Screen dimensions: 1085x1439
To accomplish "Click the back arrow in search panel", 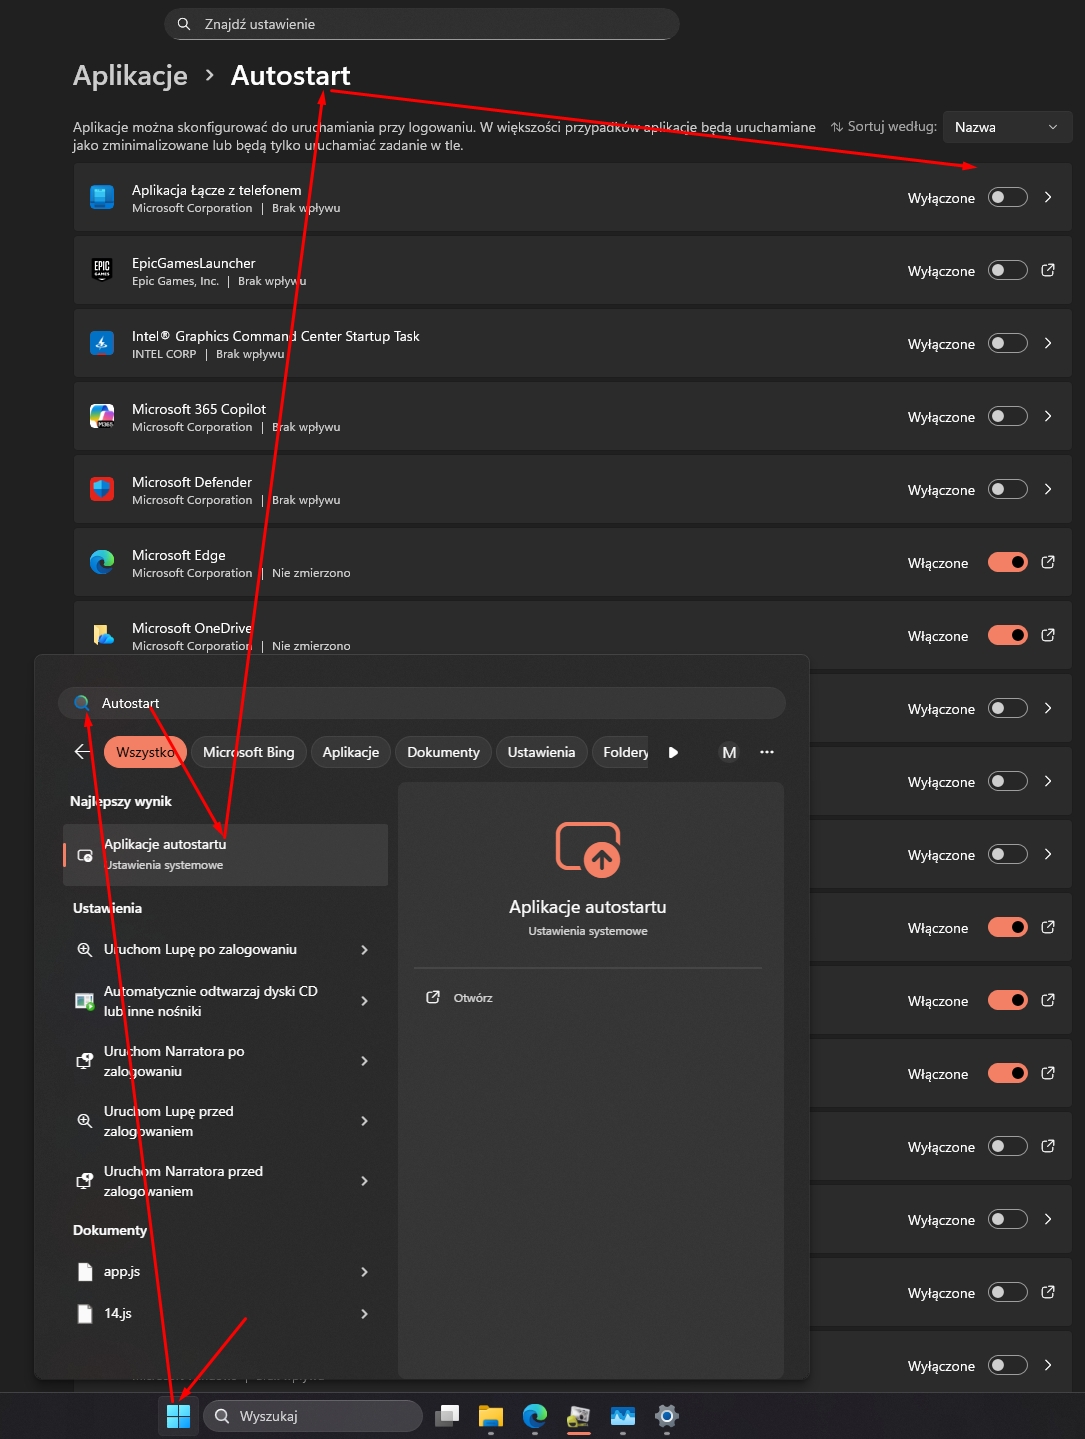I will click(x=82, y=752).
